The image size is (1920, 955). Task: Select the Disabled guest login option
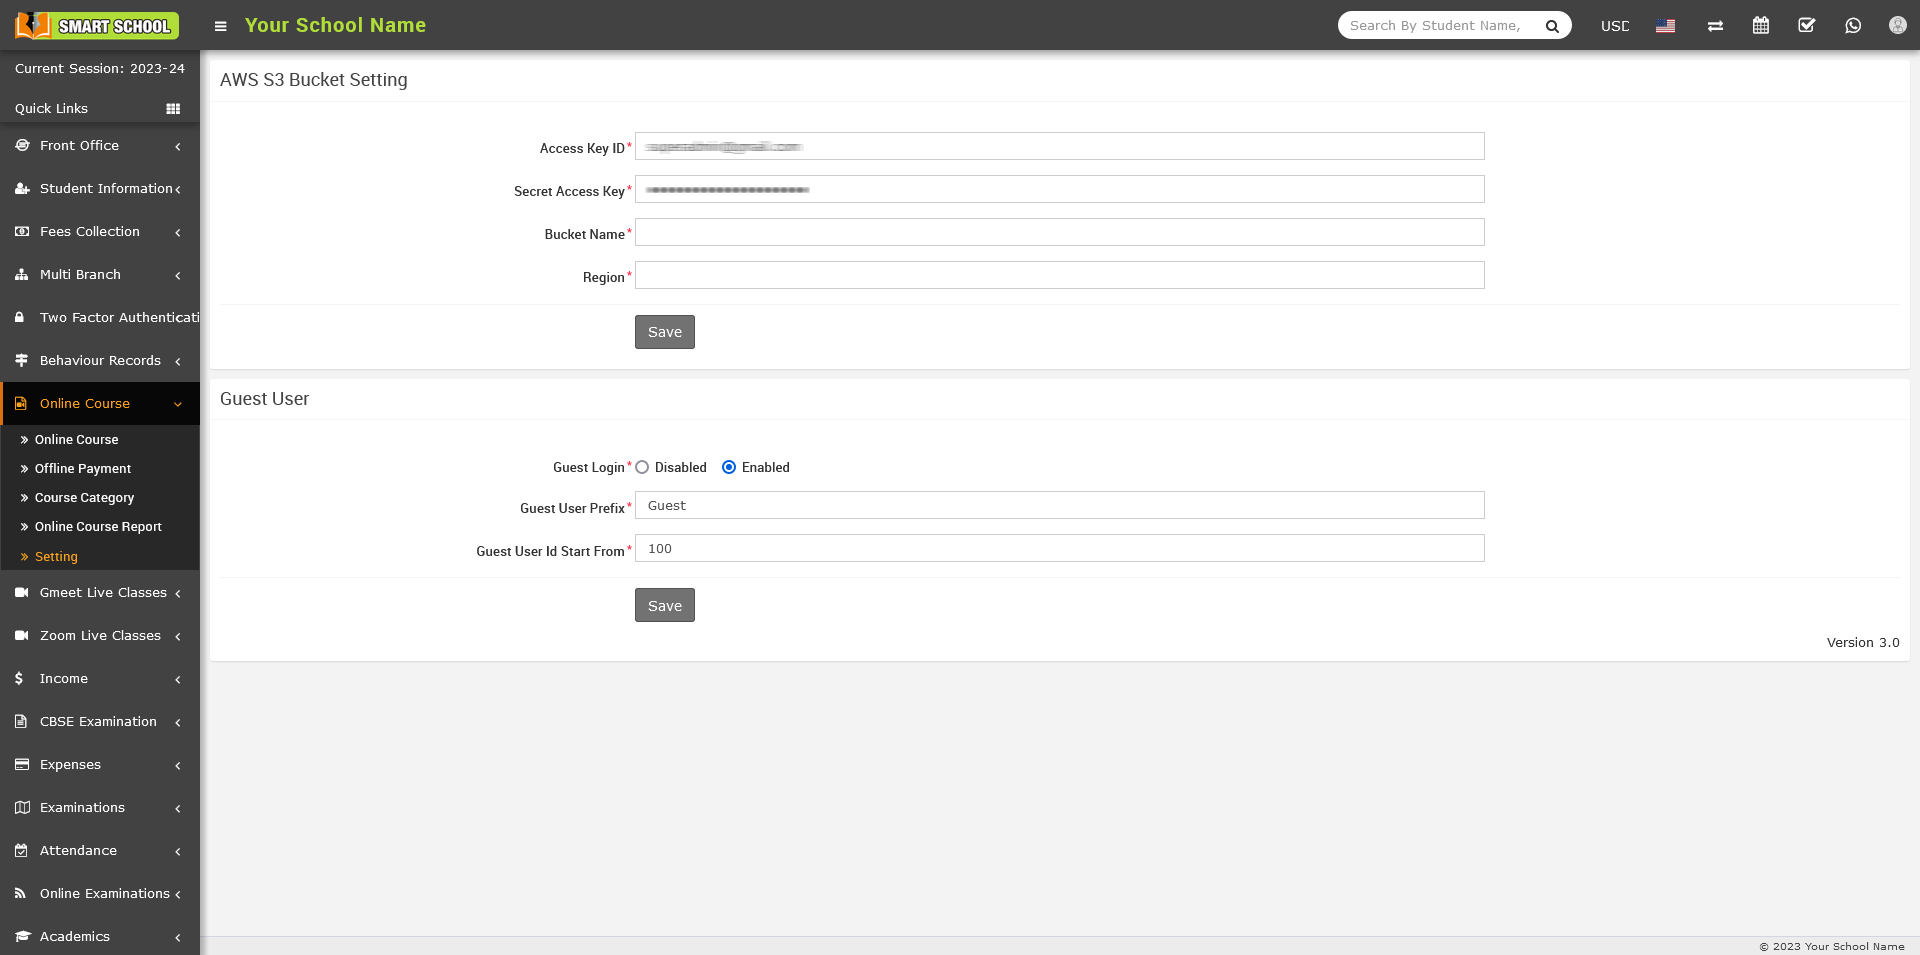click(x=642, y=467)
